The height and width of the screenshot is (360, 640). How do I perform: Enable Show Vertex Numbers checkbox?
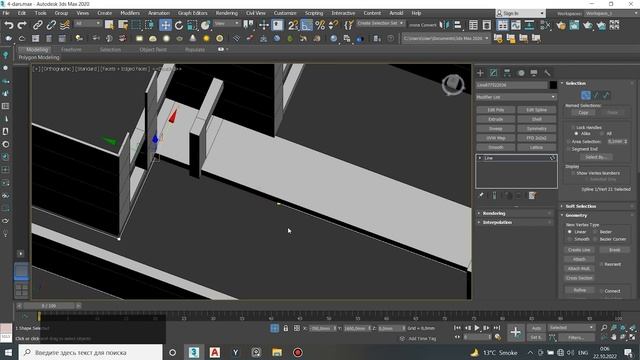[573, 173]
